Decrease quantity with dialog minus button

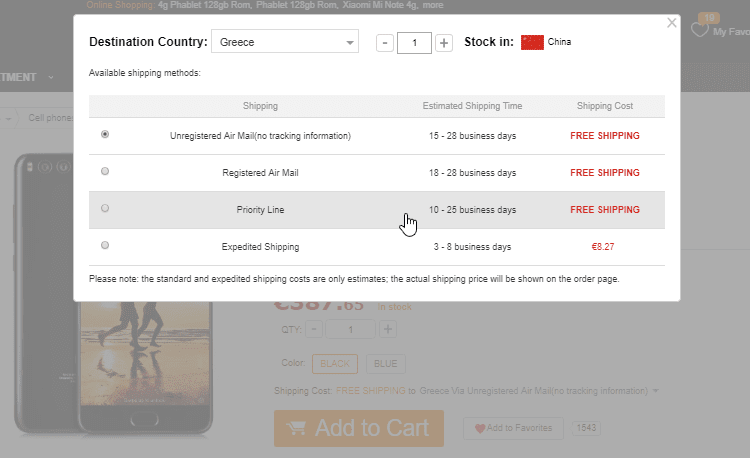coord(384,43)
